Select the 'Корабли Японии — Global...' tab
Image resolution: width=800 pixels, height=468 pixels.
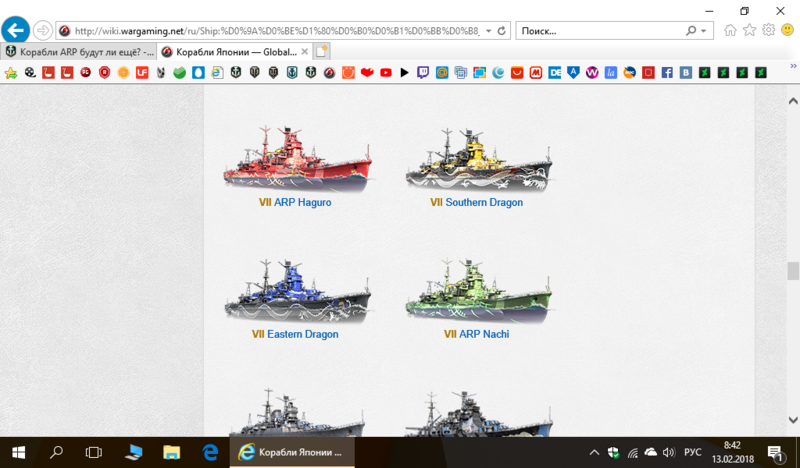[236, 52]
